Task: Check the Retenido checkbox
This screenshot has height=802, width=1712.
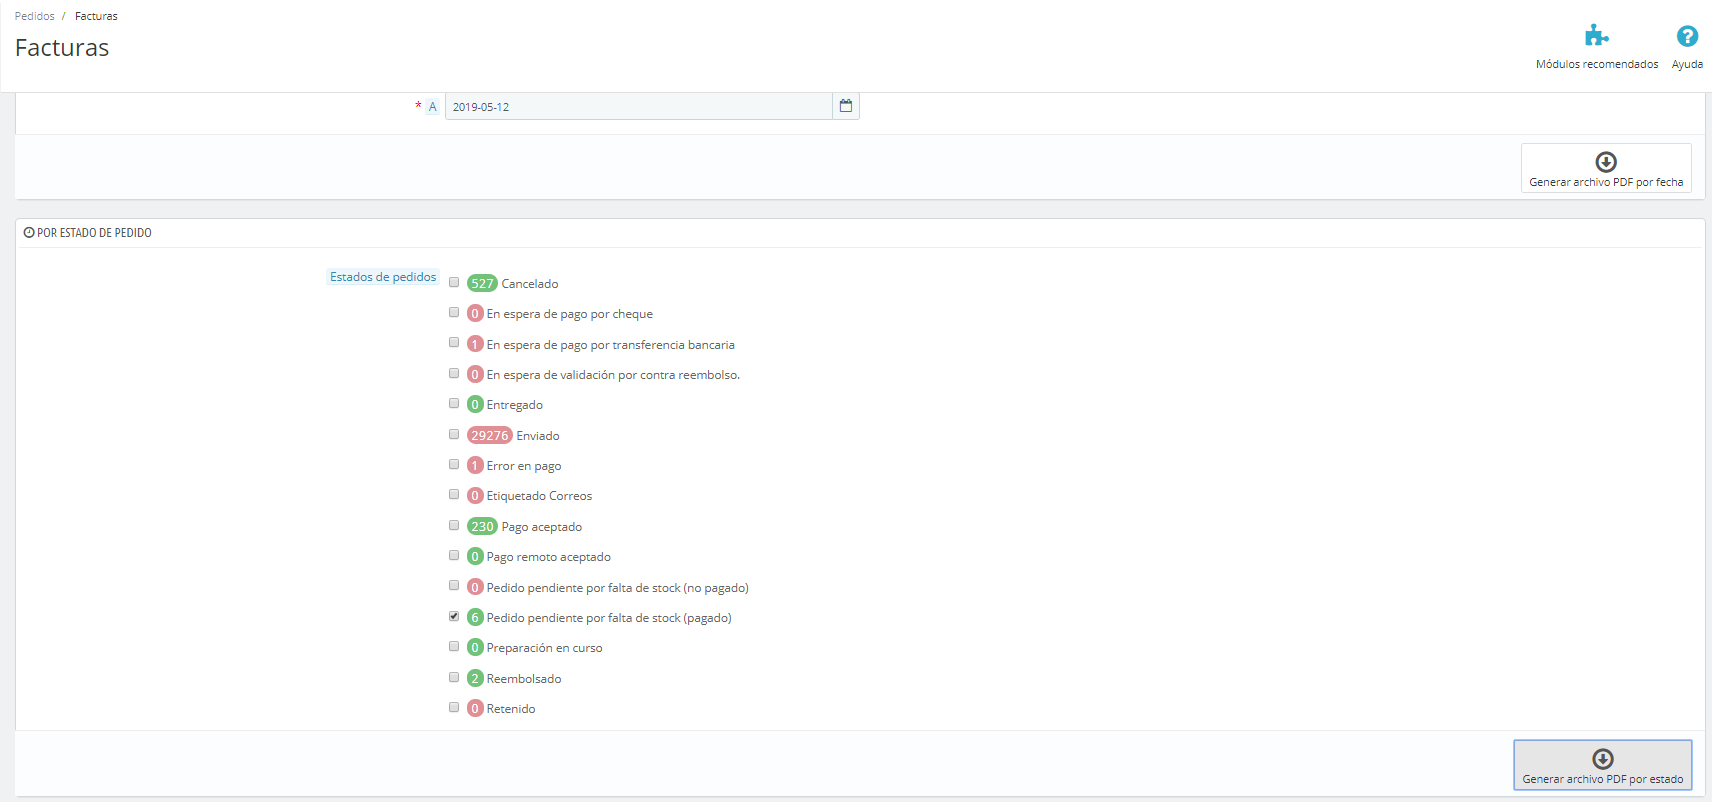Action: [454, 707]
